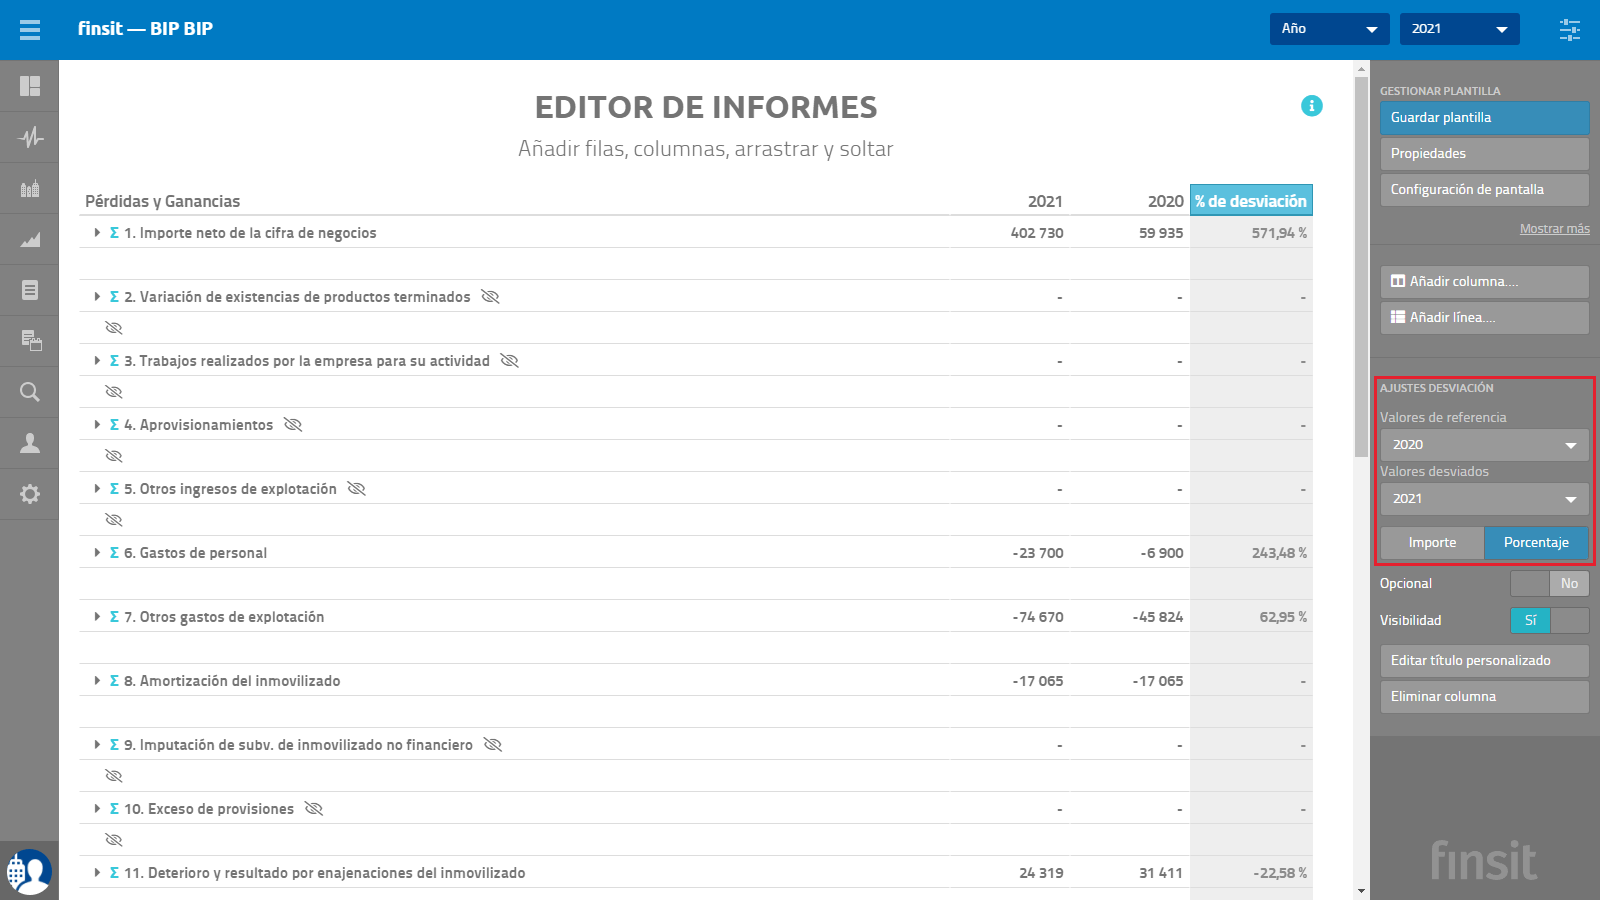Click the assistant avatar bottom-left
Image resolution: width=1600 pixels, height=900 pixels.
click(29, 871)
